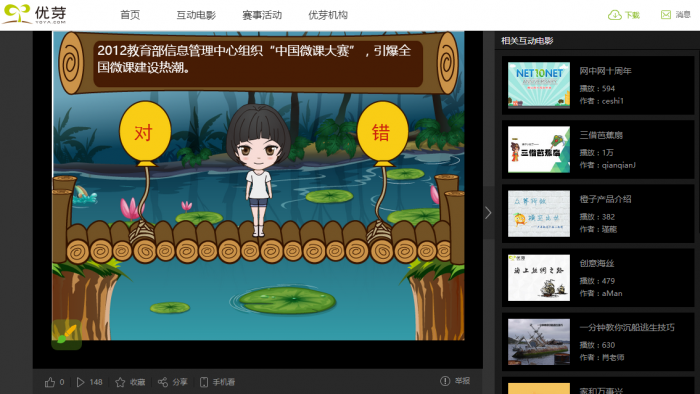
Task: Collapse sidebar with the chevron arrow
Action: pos(488,213)
